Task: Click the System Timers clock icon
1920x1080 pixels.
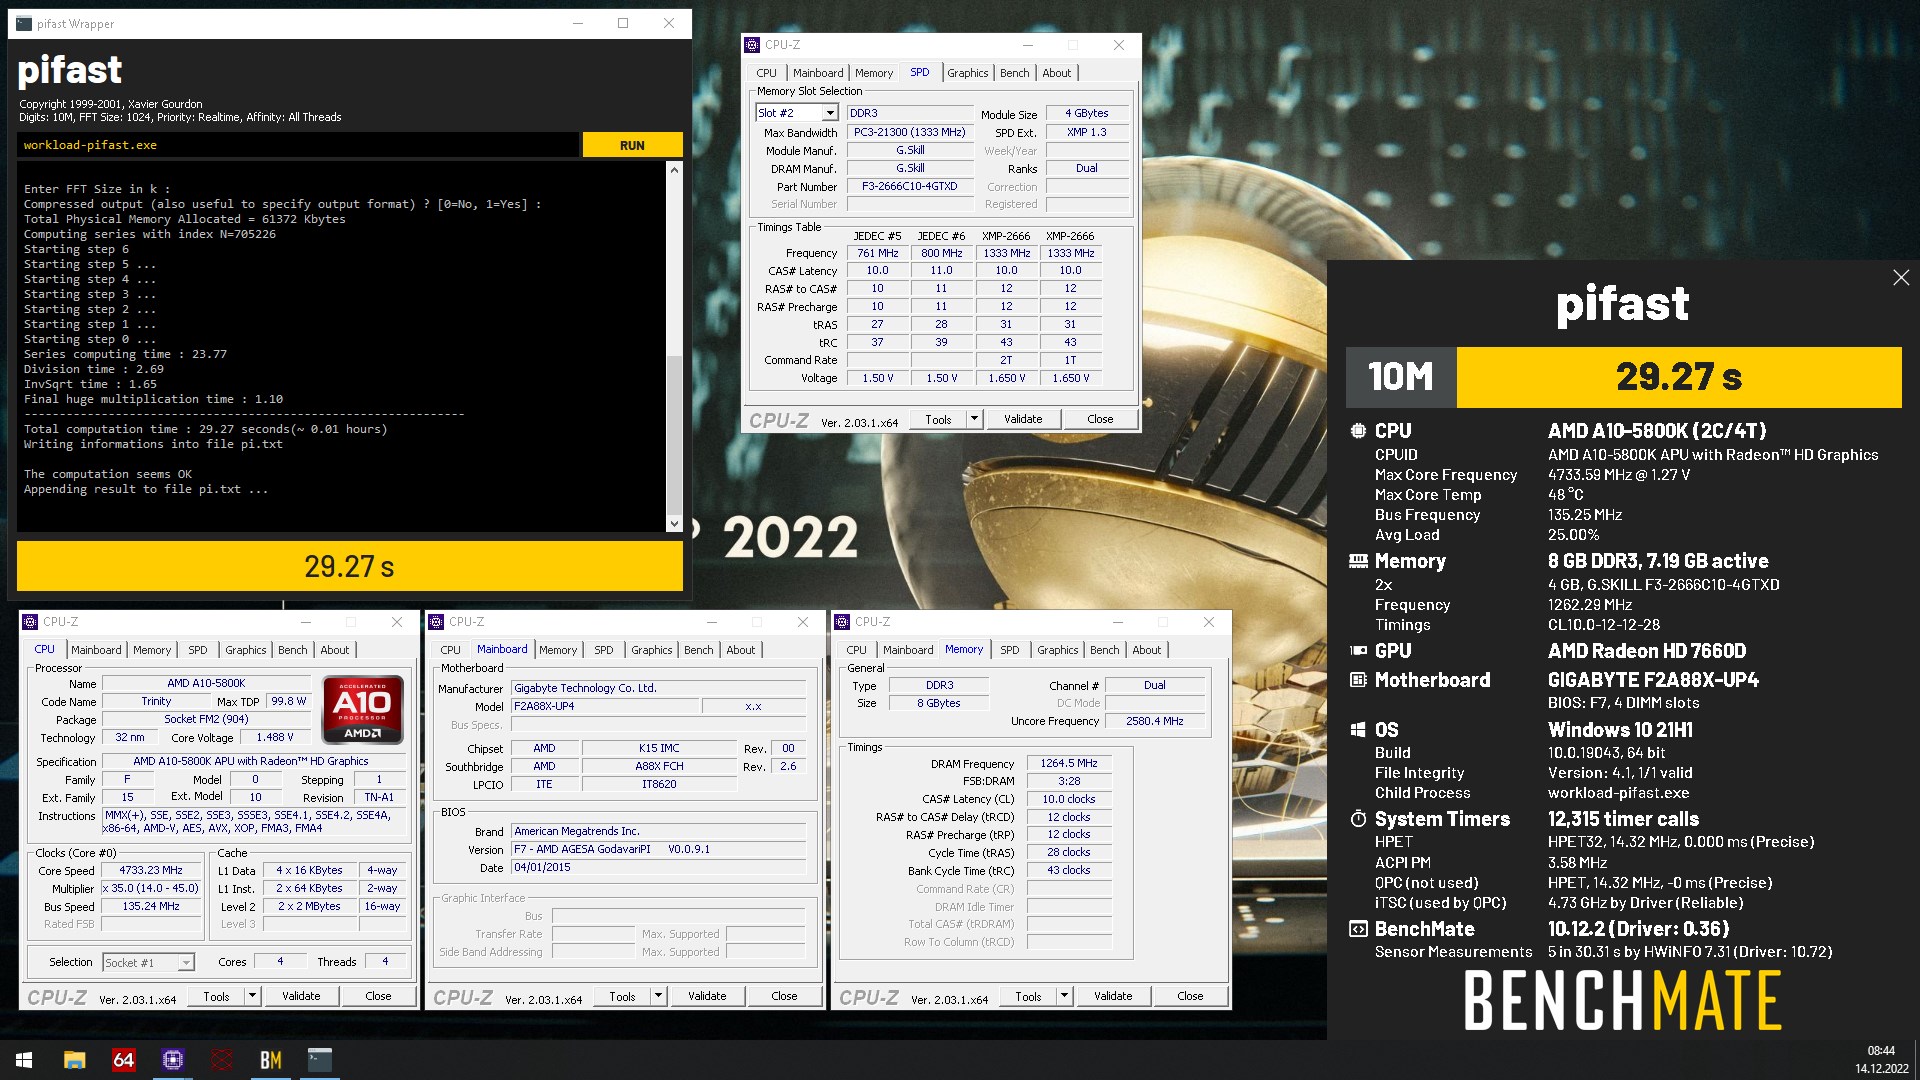Action: [1358, 819]
